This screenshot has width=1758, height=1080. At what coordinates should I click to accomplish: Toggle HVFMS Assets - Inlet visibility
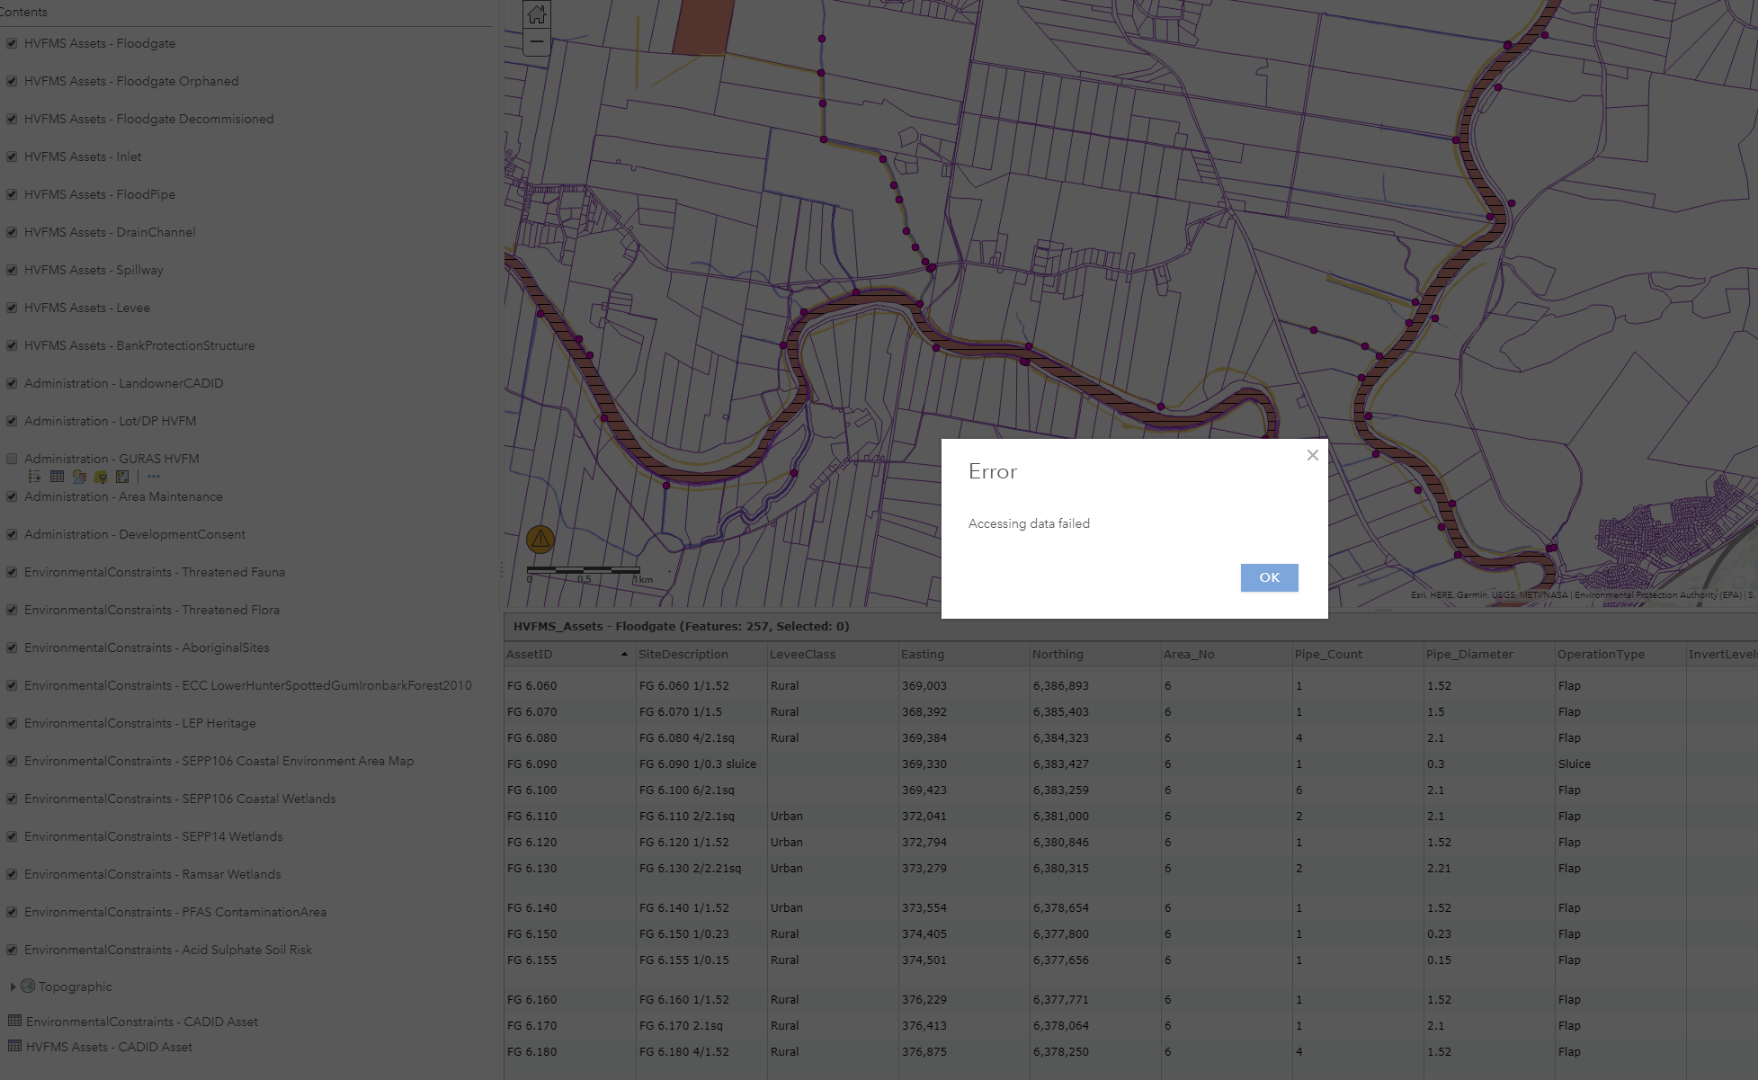click(12, 157)
